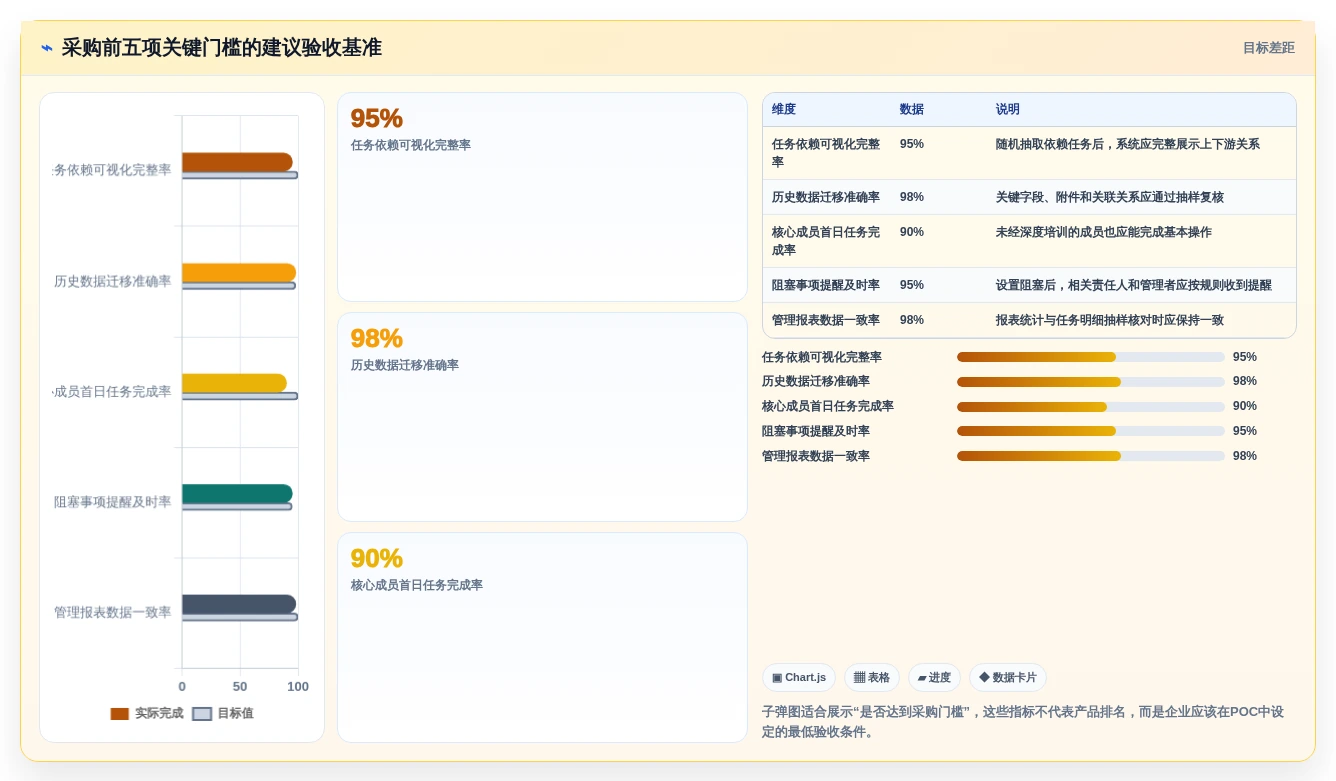
Task: Click the table row 管理报表数据一致率
Action: [1029, 320]
